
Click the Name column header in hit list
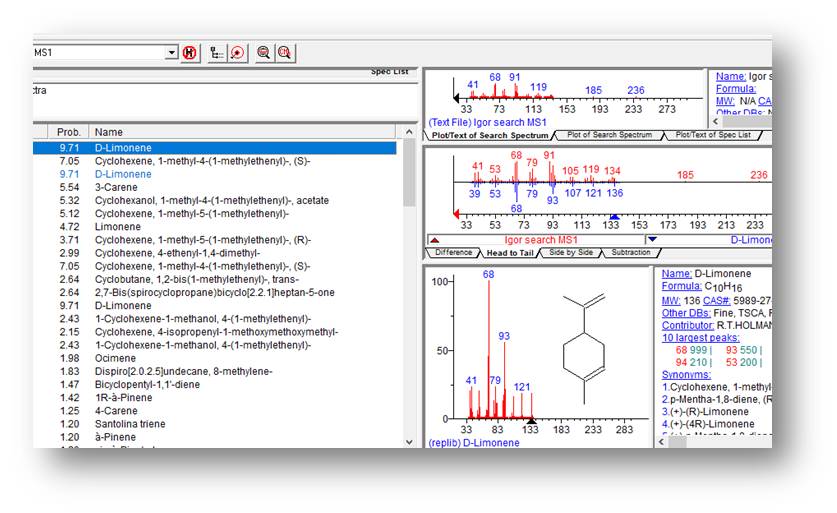point(242,132)
